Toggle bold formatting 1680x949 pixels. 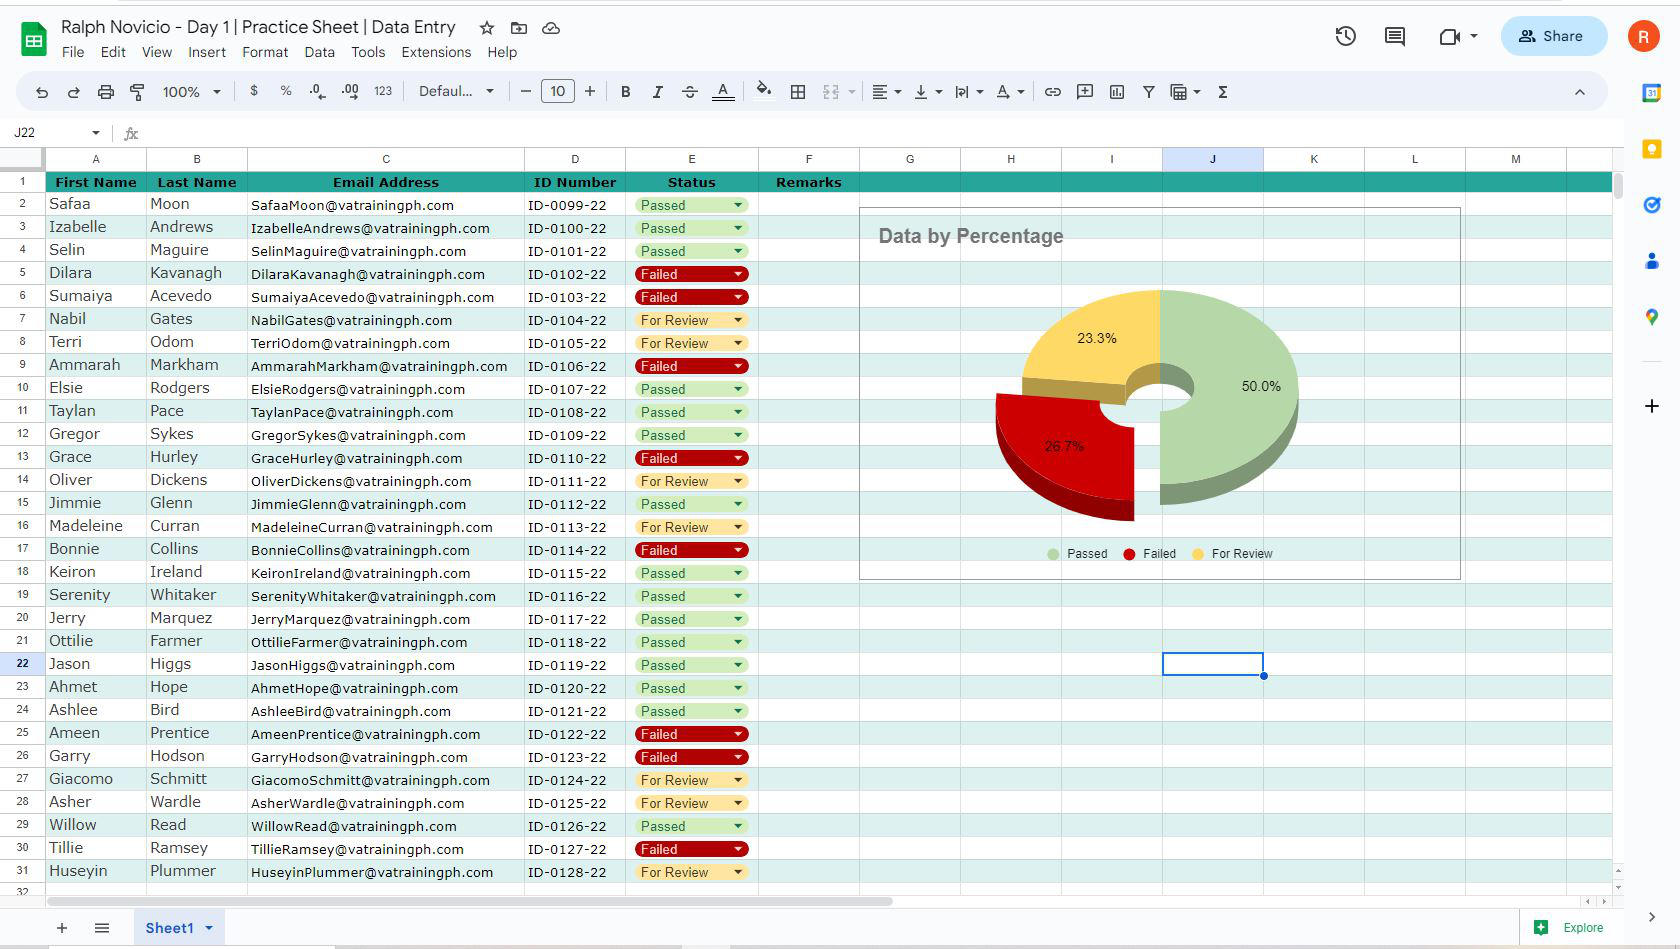[625, 92]
